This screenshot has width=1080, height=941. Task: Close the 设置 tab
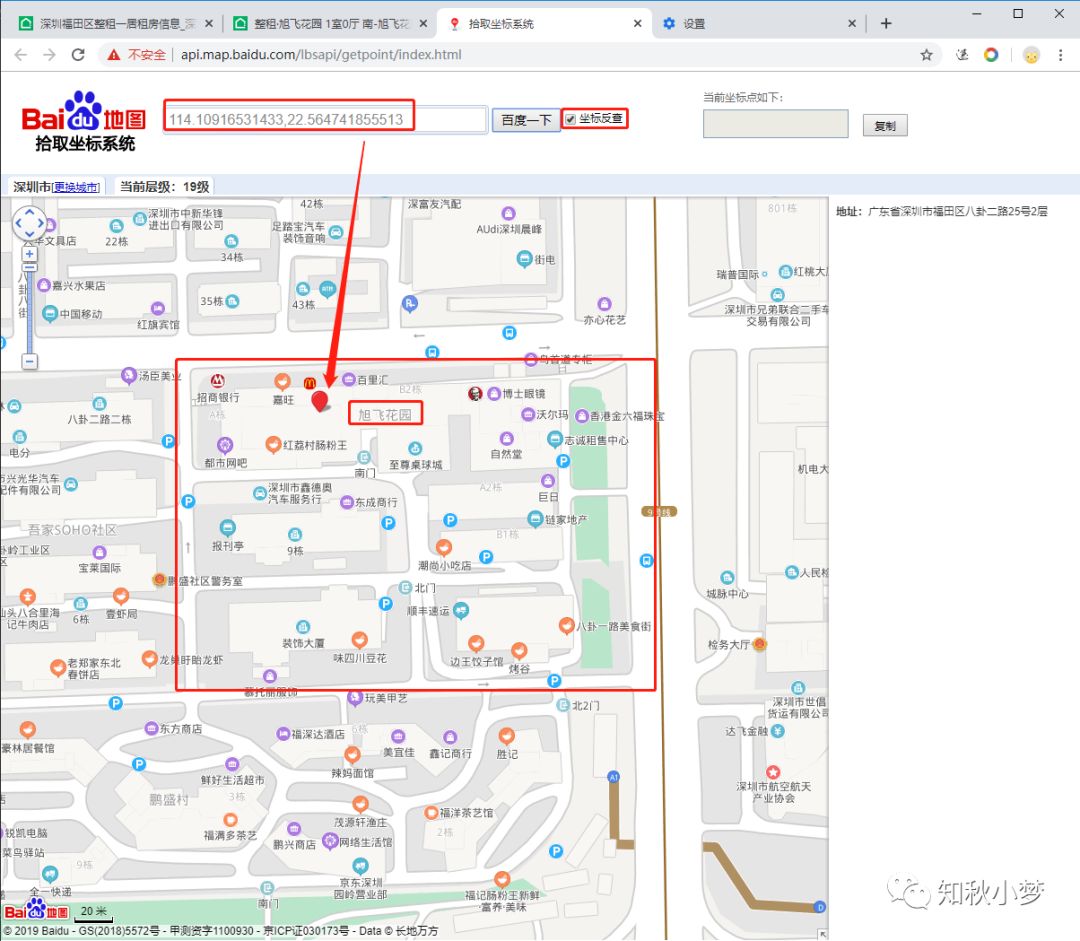pyautogui.click(x=852, y=23)
